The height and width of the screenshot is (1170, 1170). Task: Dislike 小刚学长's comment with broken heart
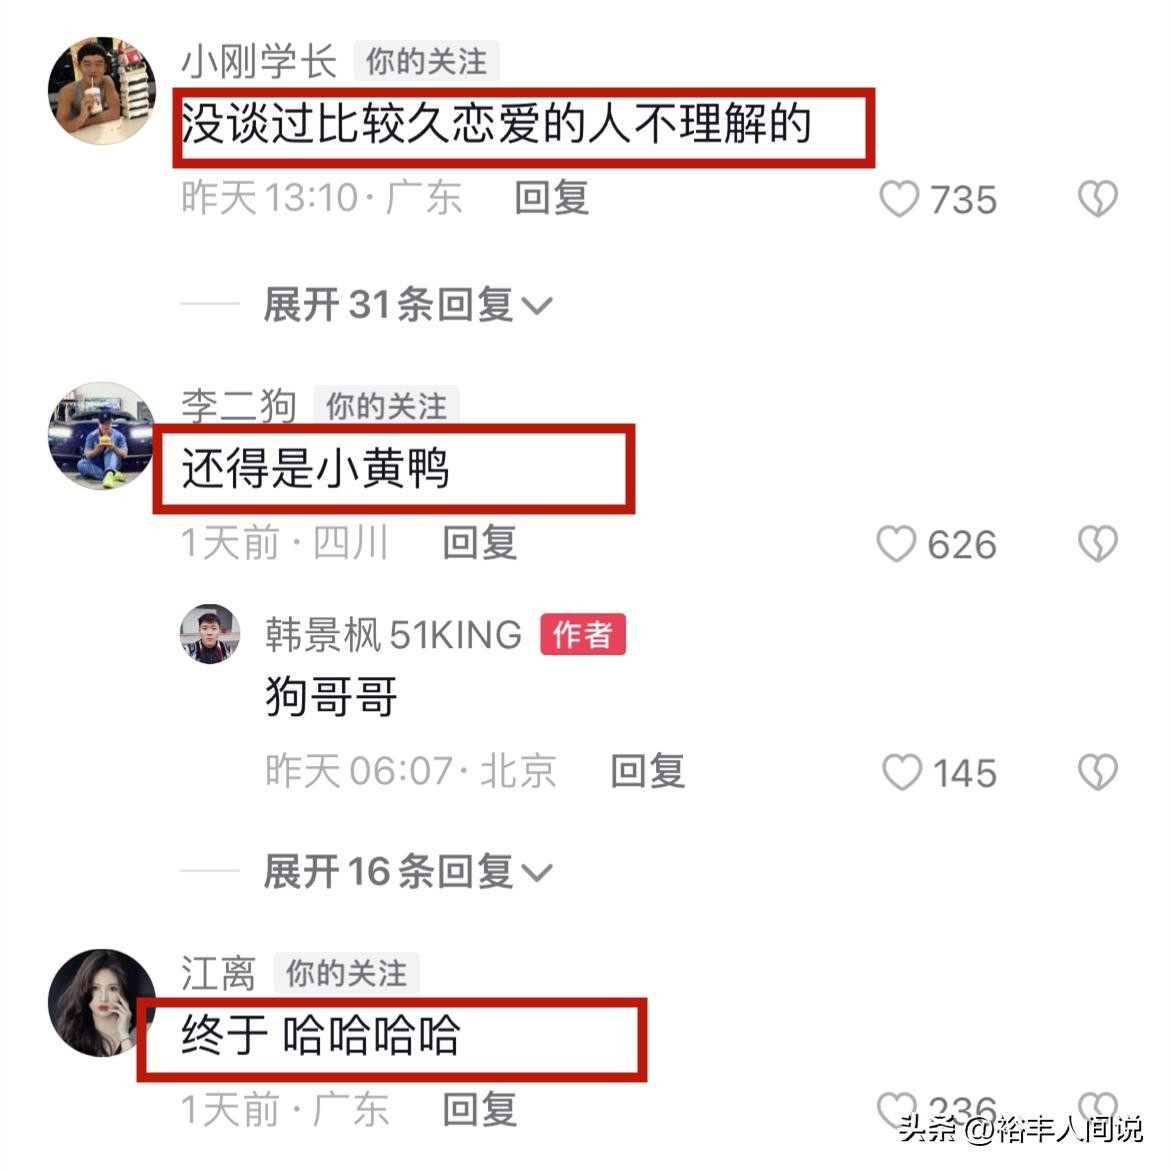[1098, 199]
